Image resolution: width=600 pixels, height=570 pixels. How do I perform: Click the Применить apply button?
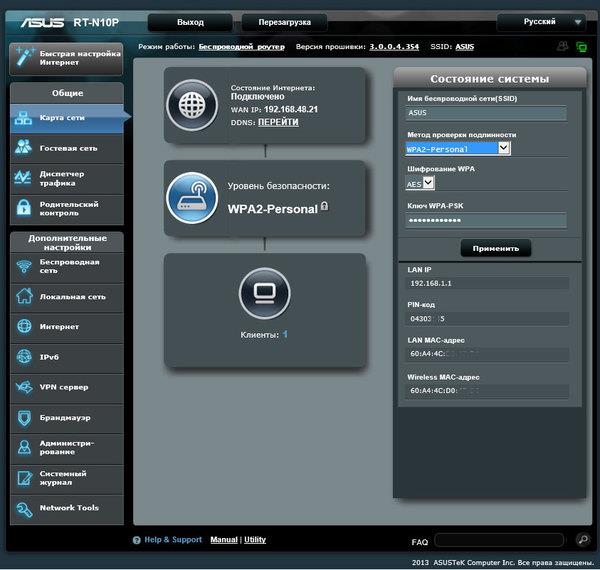[496, 248]
